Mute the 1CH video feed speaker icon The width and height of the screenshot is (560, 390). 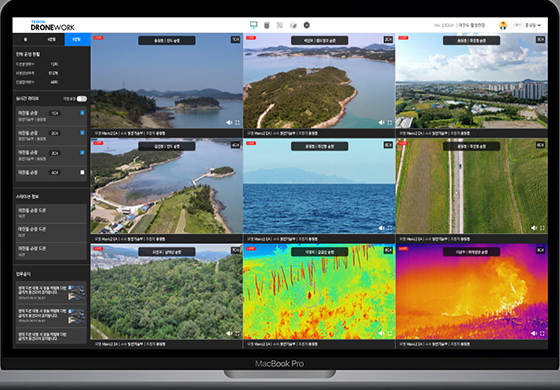[229, 122]
